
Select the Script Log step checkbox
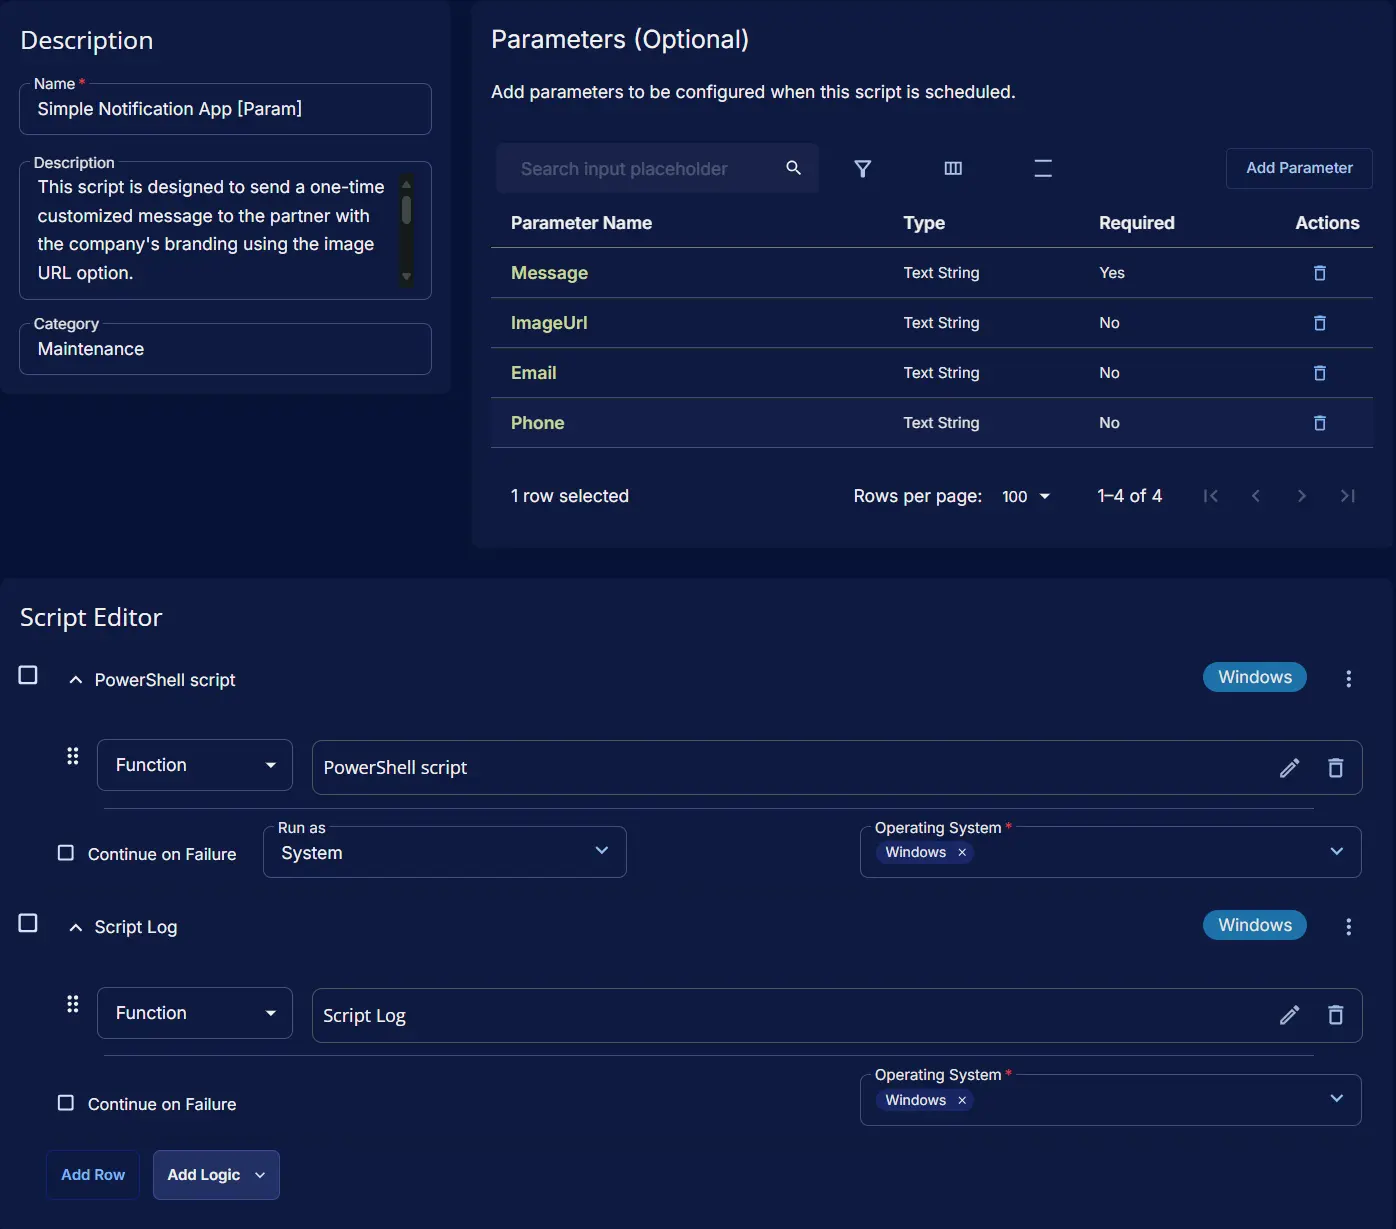pos(28,923)
